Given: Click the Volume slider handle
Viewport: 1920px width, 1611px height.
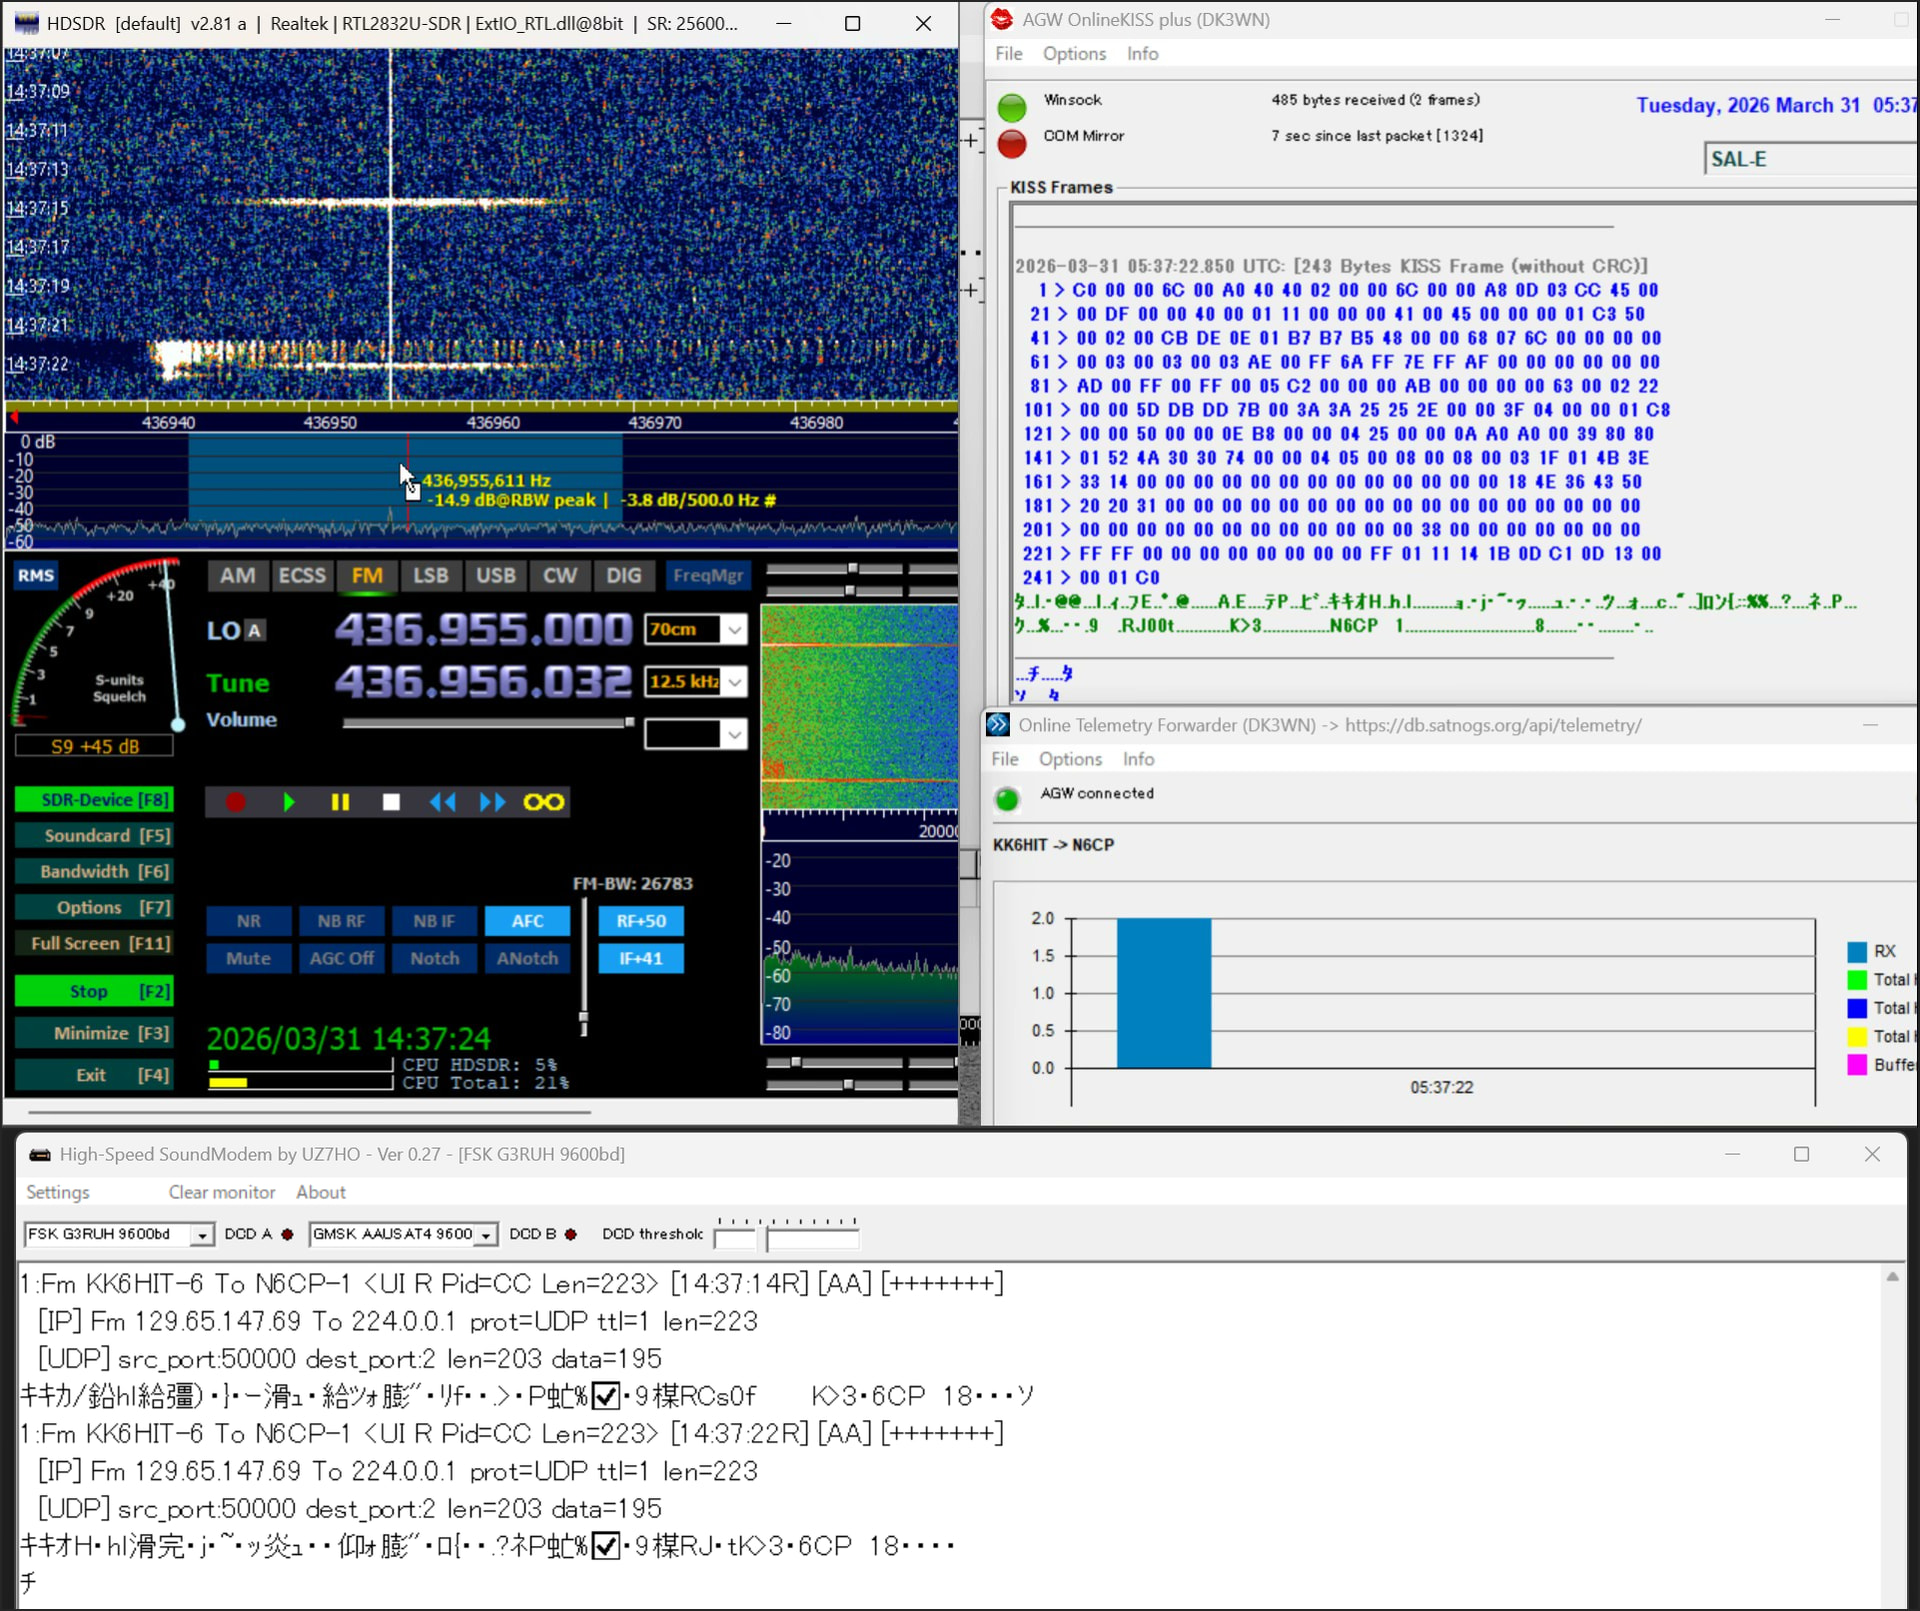Looking at the screenshot, I should point(629,722).
